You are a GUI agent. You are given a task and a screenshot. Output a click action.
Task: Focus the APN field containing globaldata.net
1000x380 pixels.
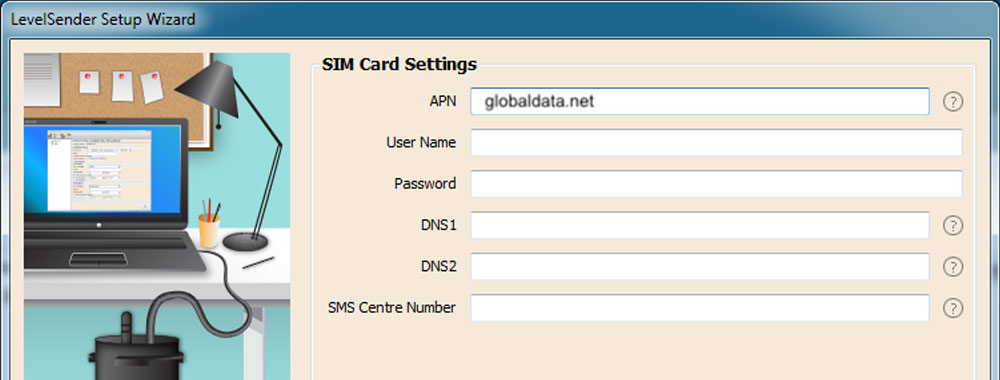tap(700, 101)
